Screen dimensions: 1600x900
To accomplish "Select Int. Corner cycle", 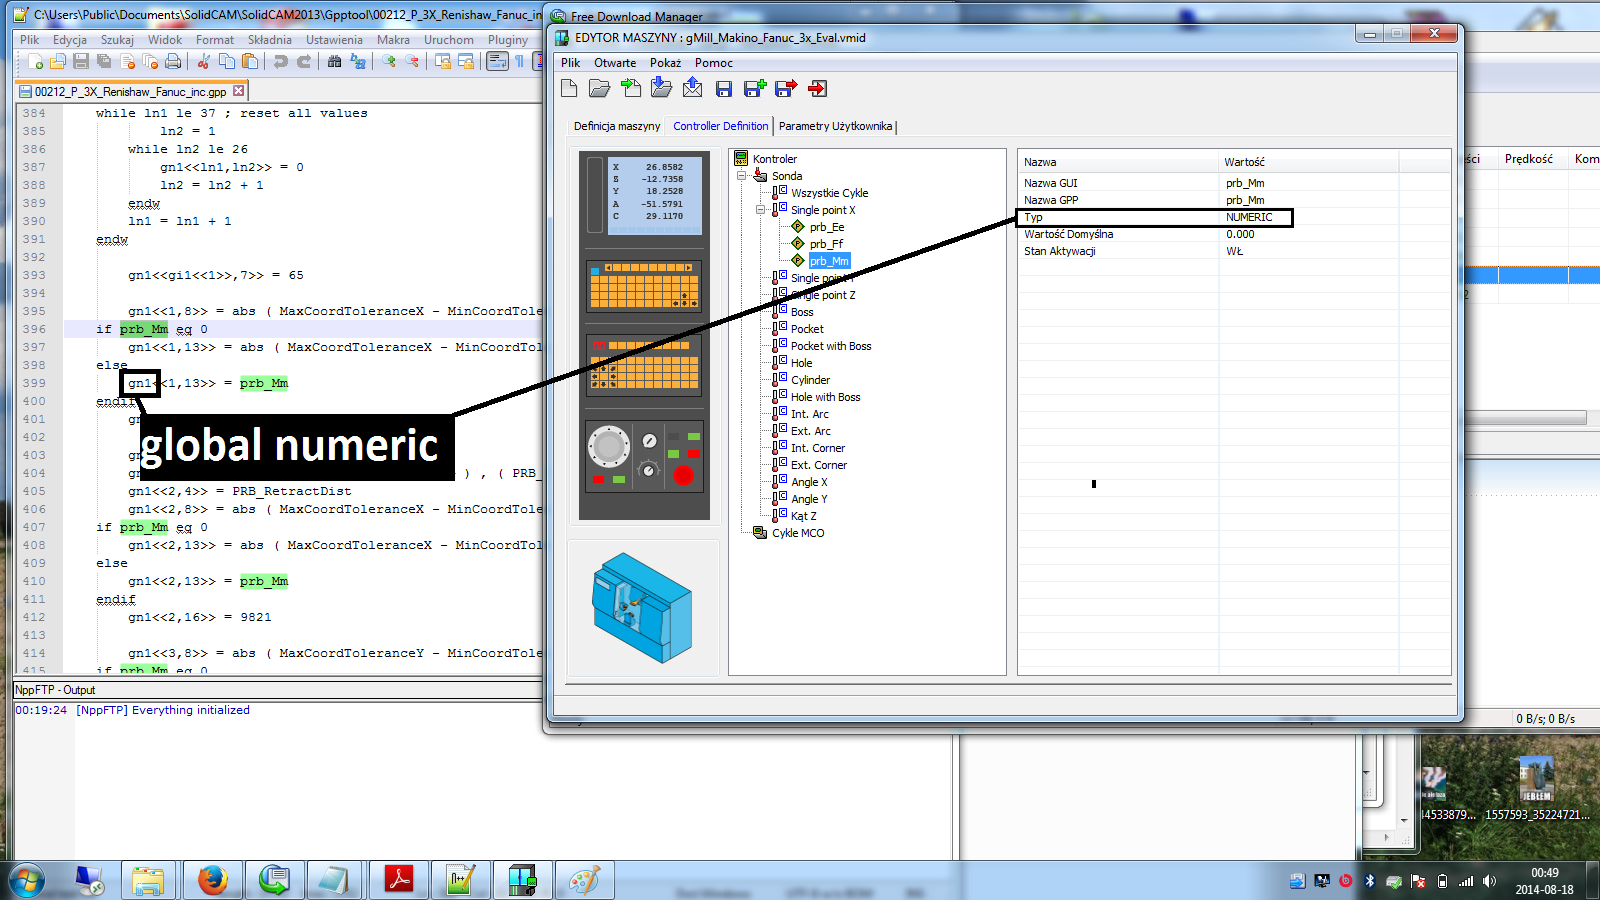I will (x=817, y=448).
